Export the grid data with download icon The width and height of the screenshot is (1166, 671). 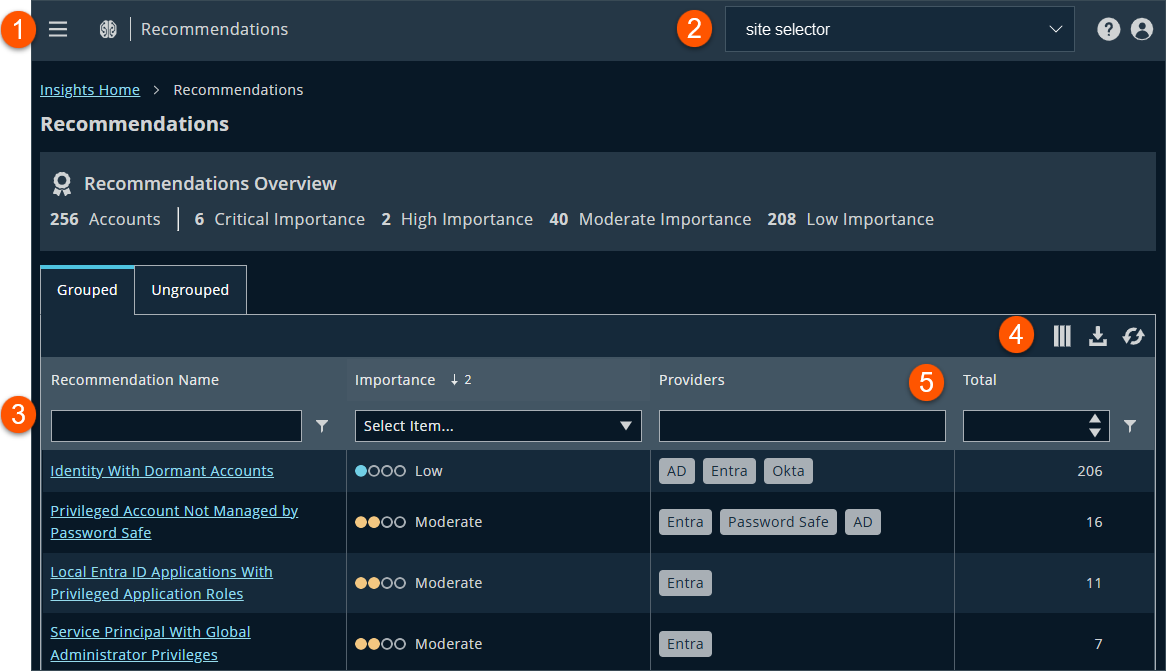tap(1098, 336)
